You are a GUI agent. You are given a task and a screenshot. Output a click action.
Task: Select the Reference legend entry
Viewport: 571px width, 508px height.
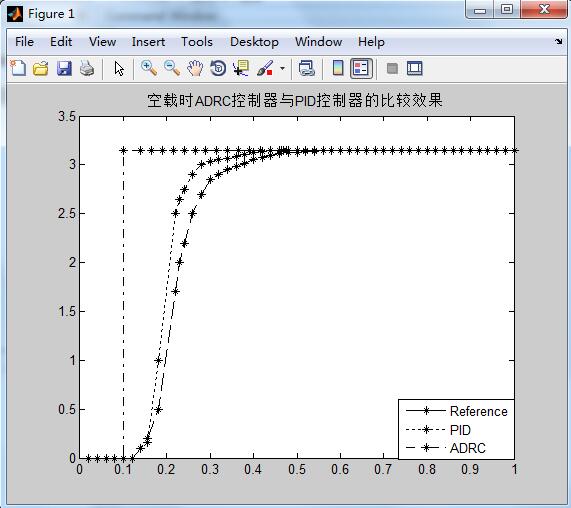coord(457,411)
